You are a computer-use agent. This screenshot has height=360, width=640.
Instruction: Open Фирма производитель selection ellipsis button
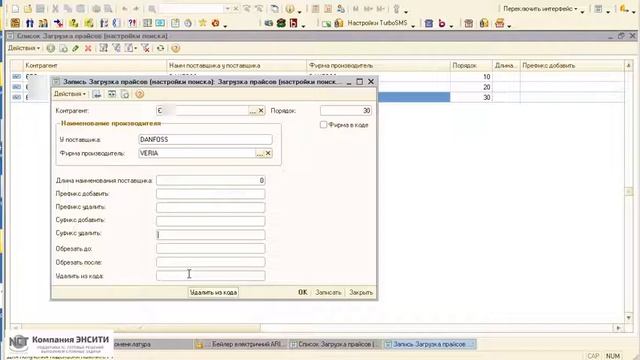tap(260, 153)
